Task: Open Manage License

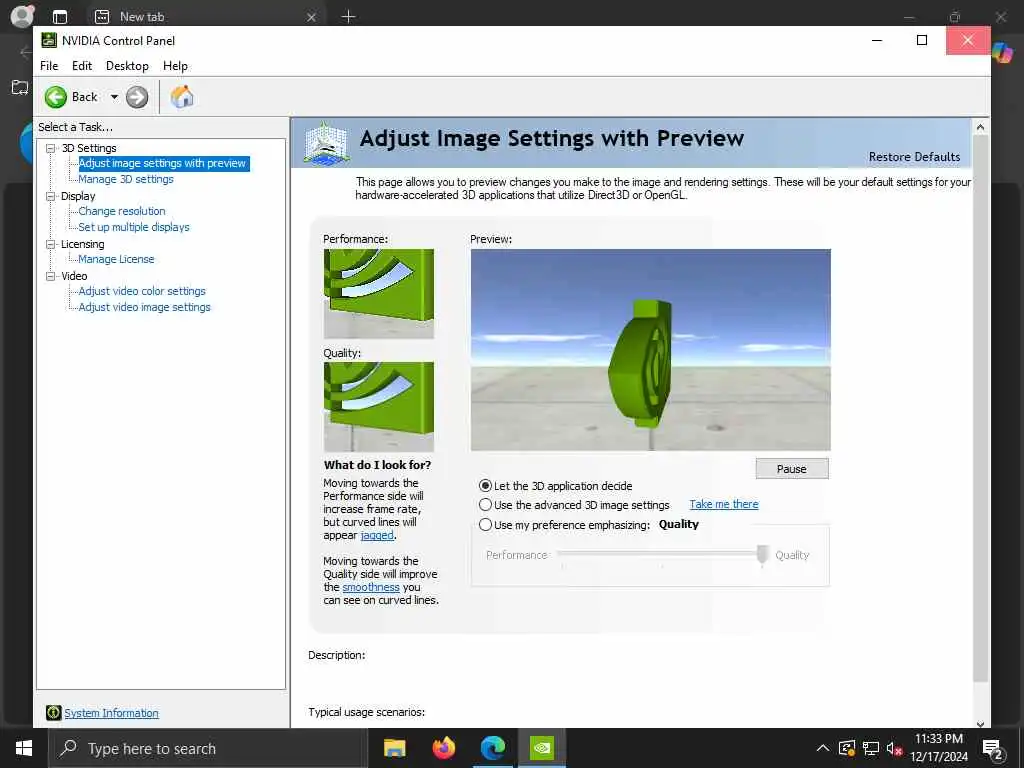Action: 116,259
